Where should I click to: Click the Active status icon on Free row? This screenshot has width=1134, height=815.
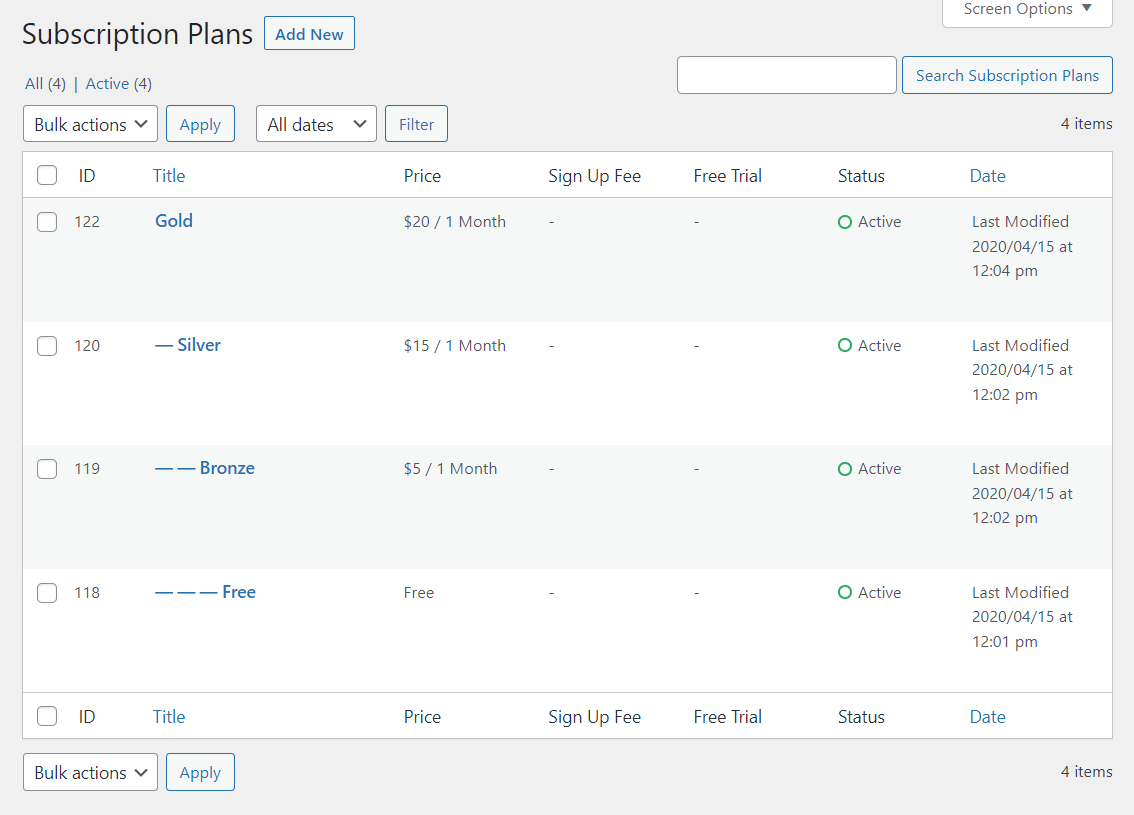[x=845, y=592]
